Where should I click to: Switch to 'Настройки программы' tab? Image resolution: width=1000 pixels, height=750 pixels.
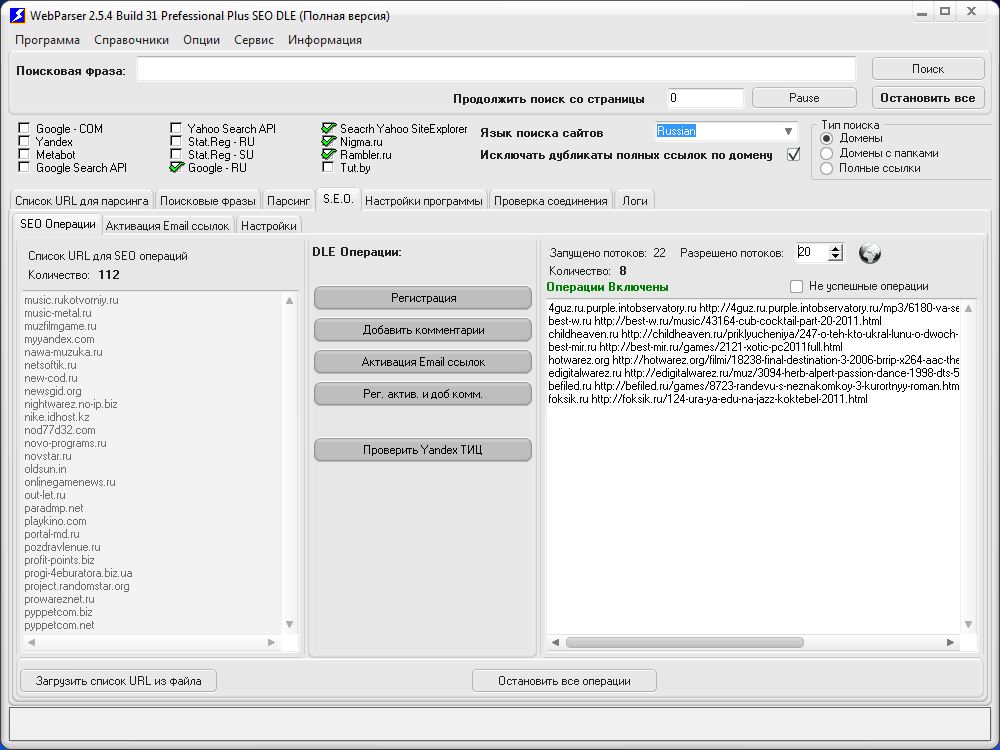click(423, 200)
